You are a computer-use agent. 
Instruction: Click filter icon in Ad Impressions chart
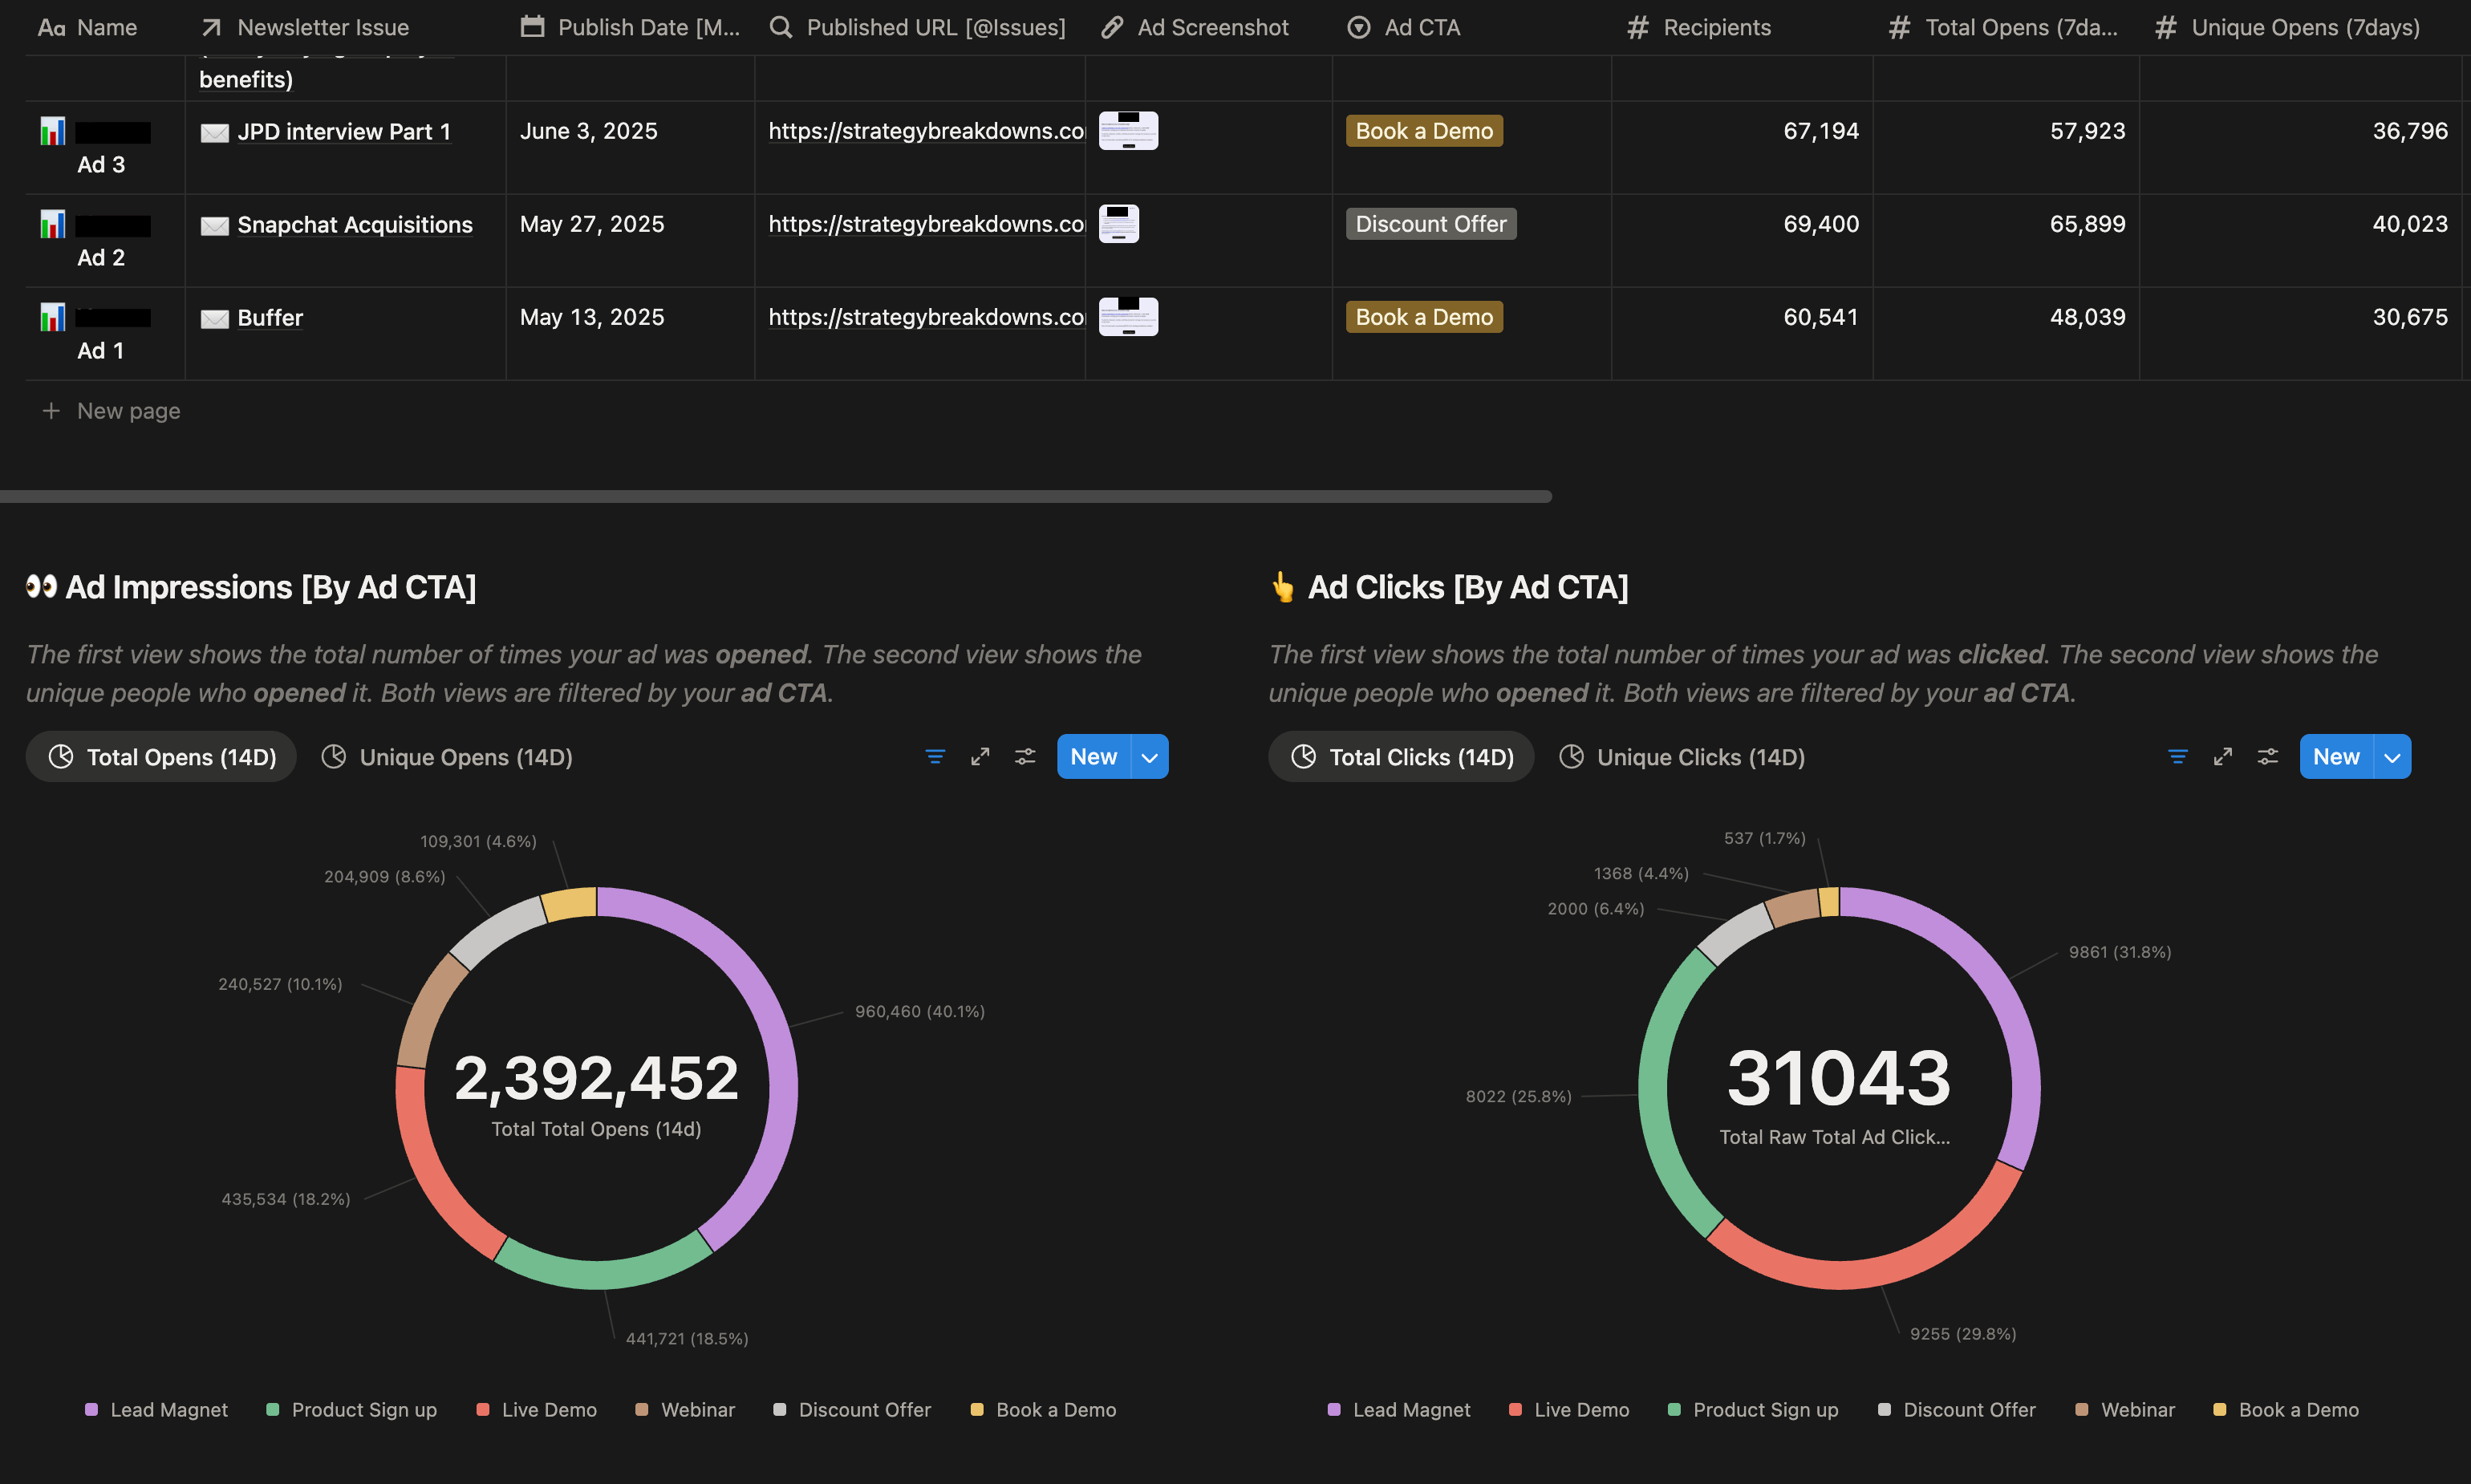pyautogui.click(x=935, y=757)
